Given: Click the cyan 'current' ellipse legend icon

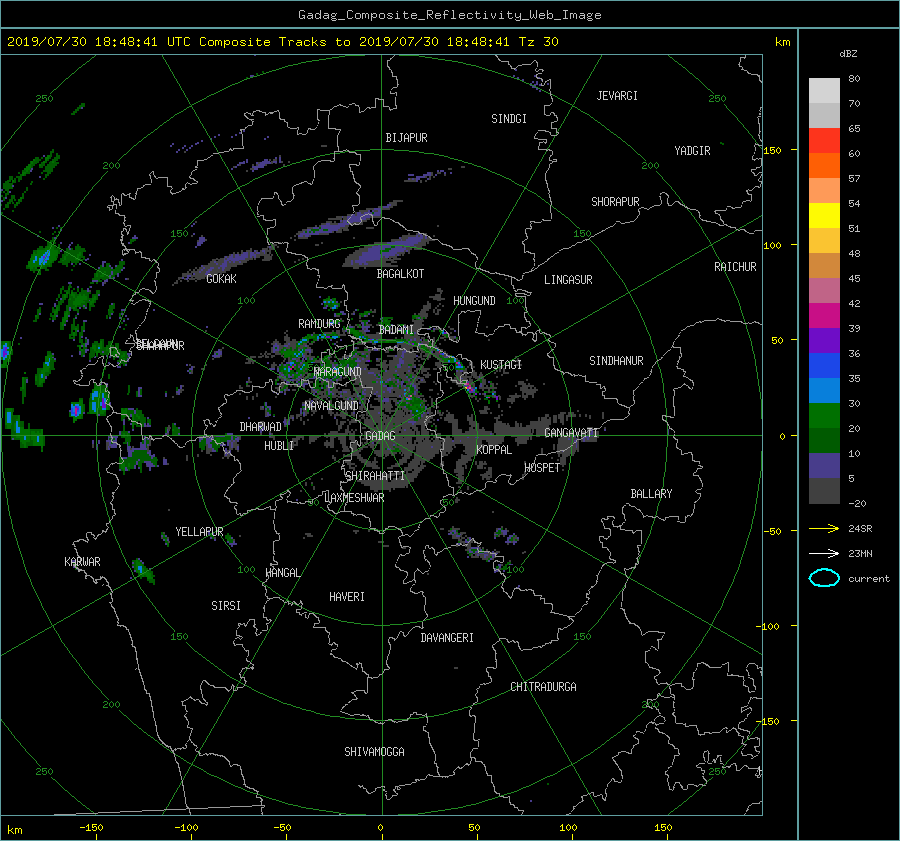Looking at the screenshot, I should (x=824, y=578).
